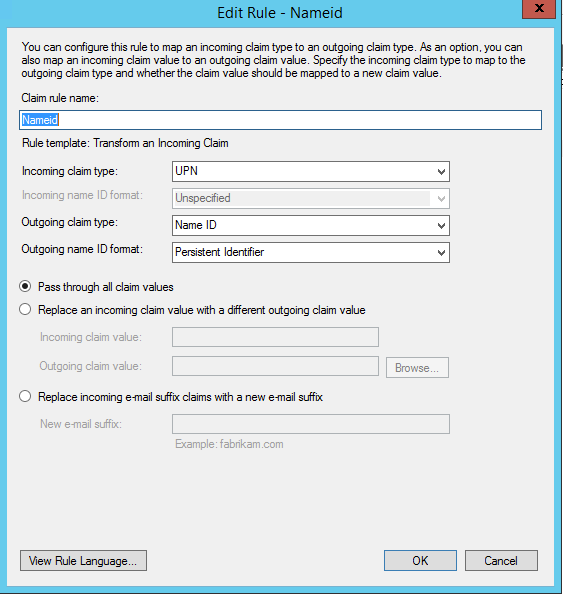The image size is (563, 594).
Task: Open the Outgoing claim type Name ID dropdown
Action: click(311, 225)
